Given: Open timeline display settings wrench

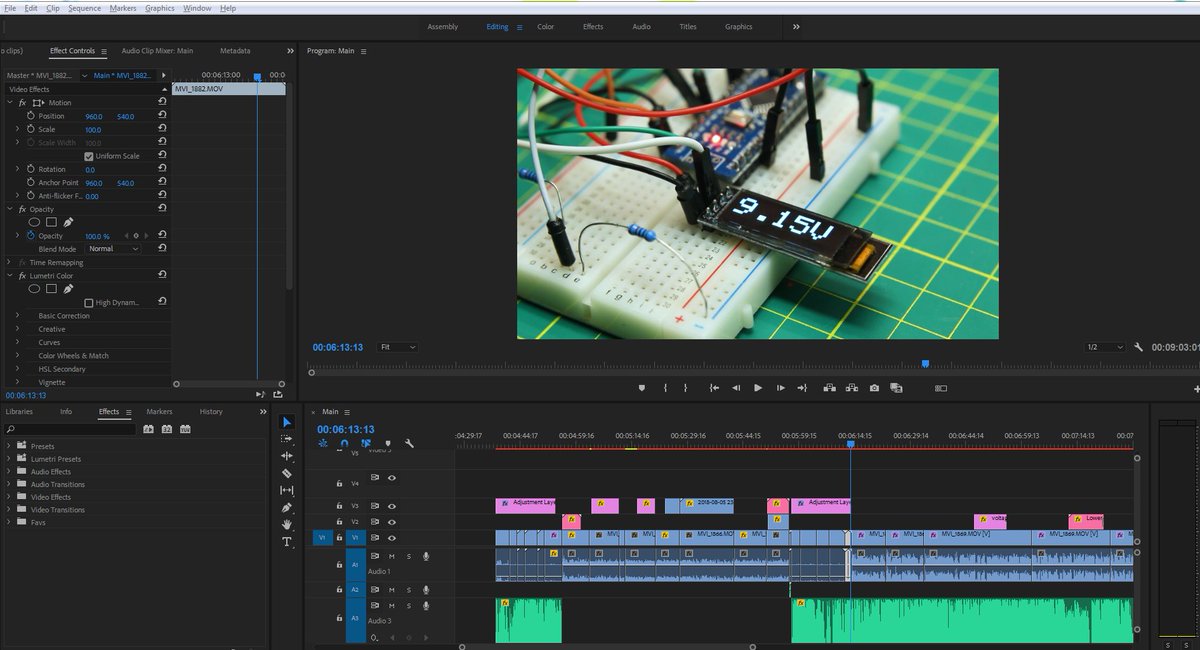Looking at the screenshot, I should pyautogui.click(x=409, y=443).
